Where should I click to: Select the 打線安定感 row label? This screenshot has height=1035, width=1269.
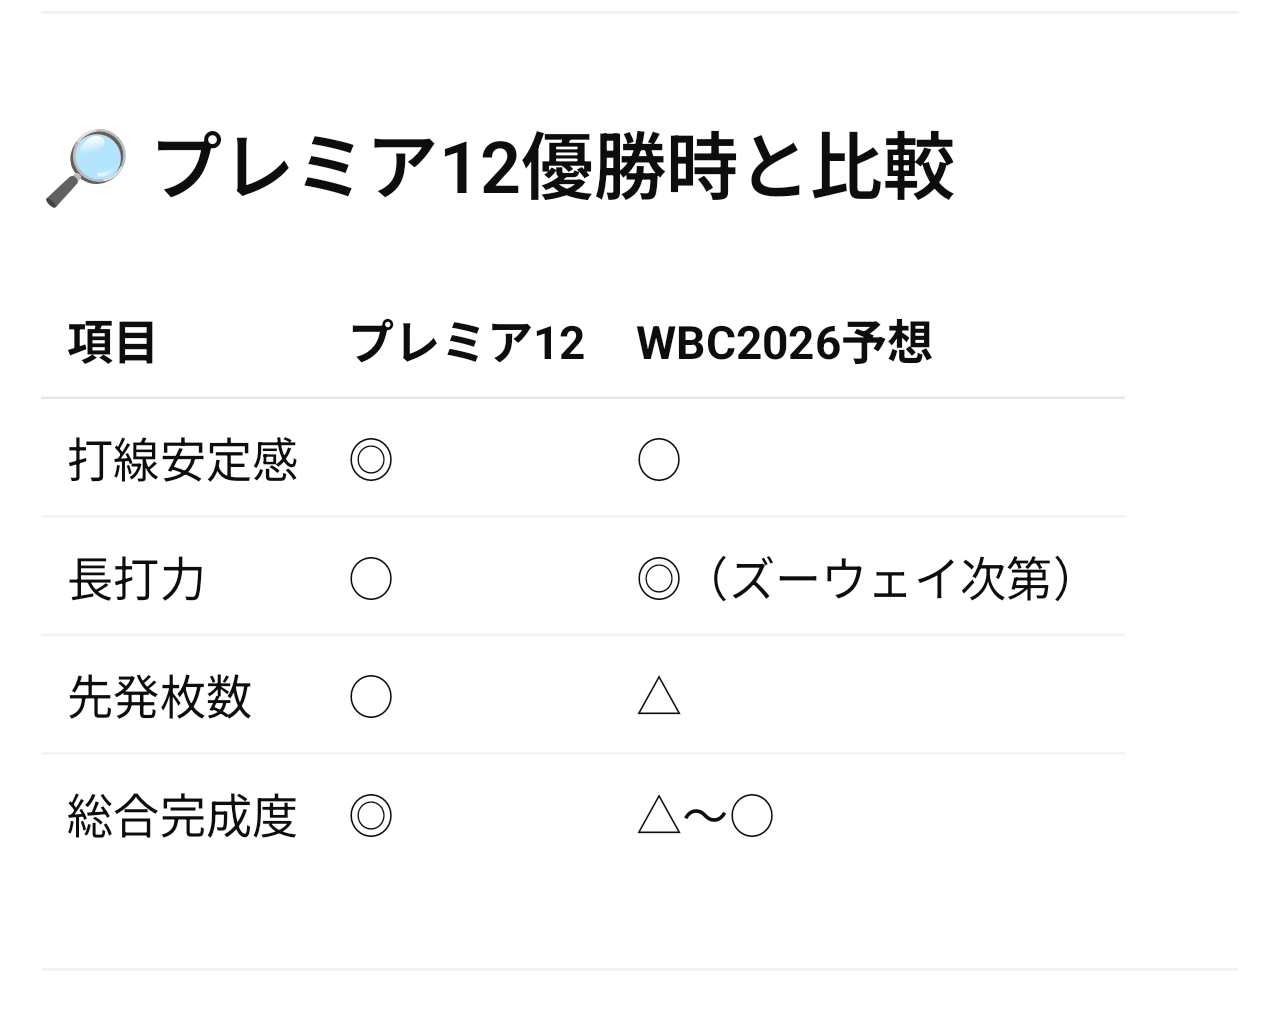click(183, 460)
